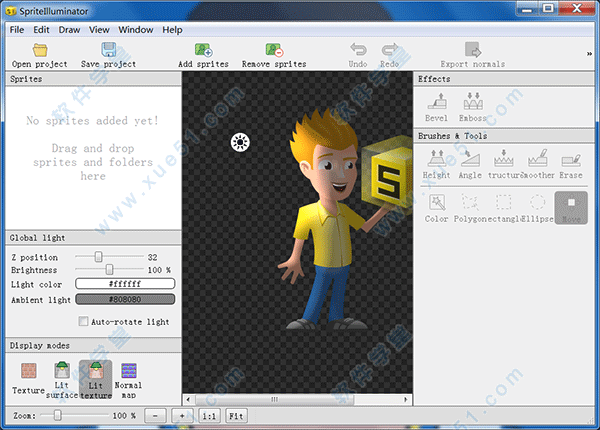Click the Add sprites icon
This screenshot has width=600, height=430.
(203, 50)
